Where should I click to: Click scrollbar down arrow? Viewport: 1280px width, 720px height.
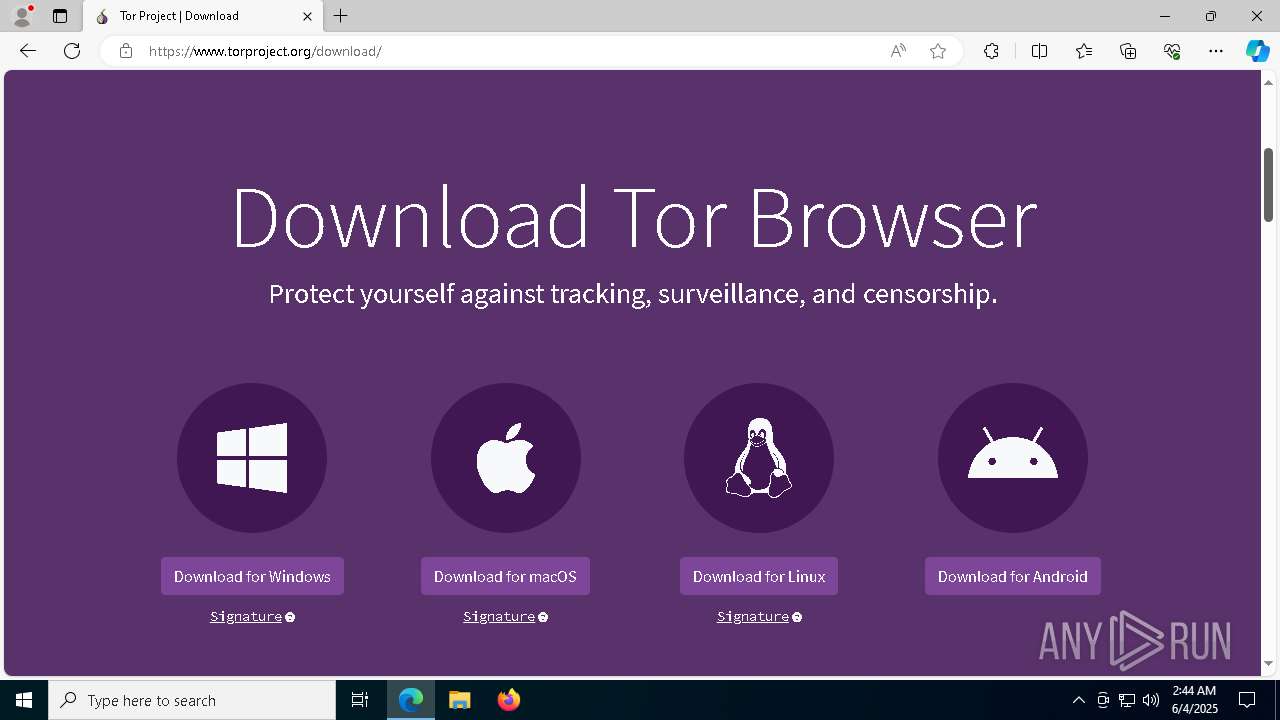point(1268,663)
